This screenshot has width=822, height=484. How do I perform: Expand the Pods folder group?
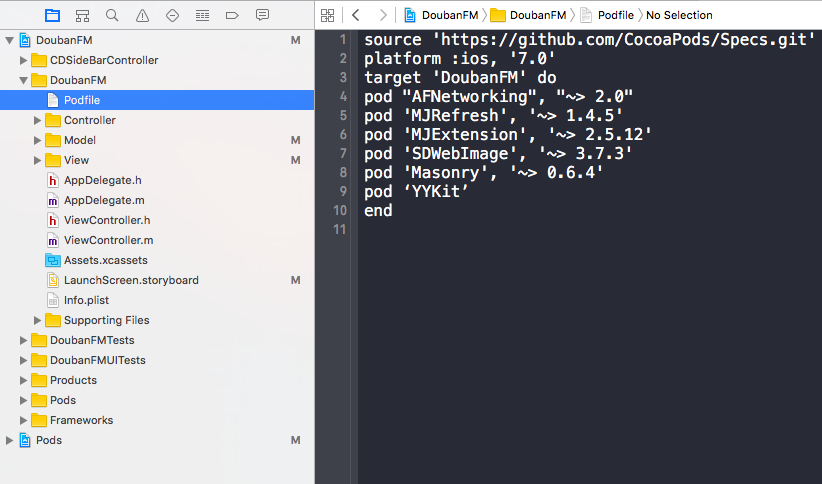tap(23, 400)
